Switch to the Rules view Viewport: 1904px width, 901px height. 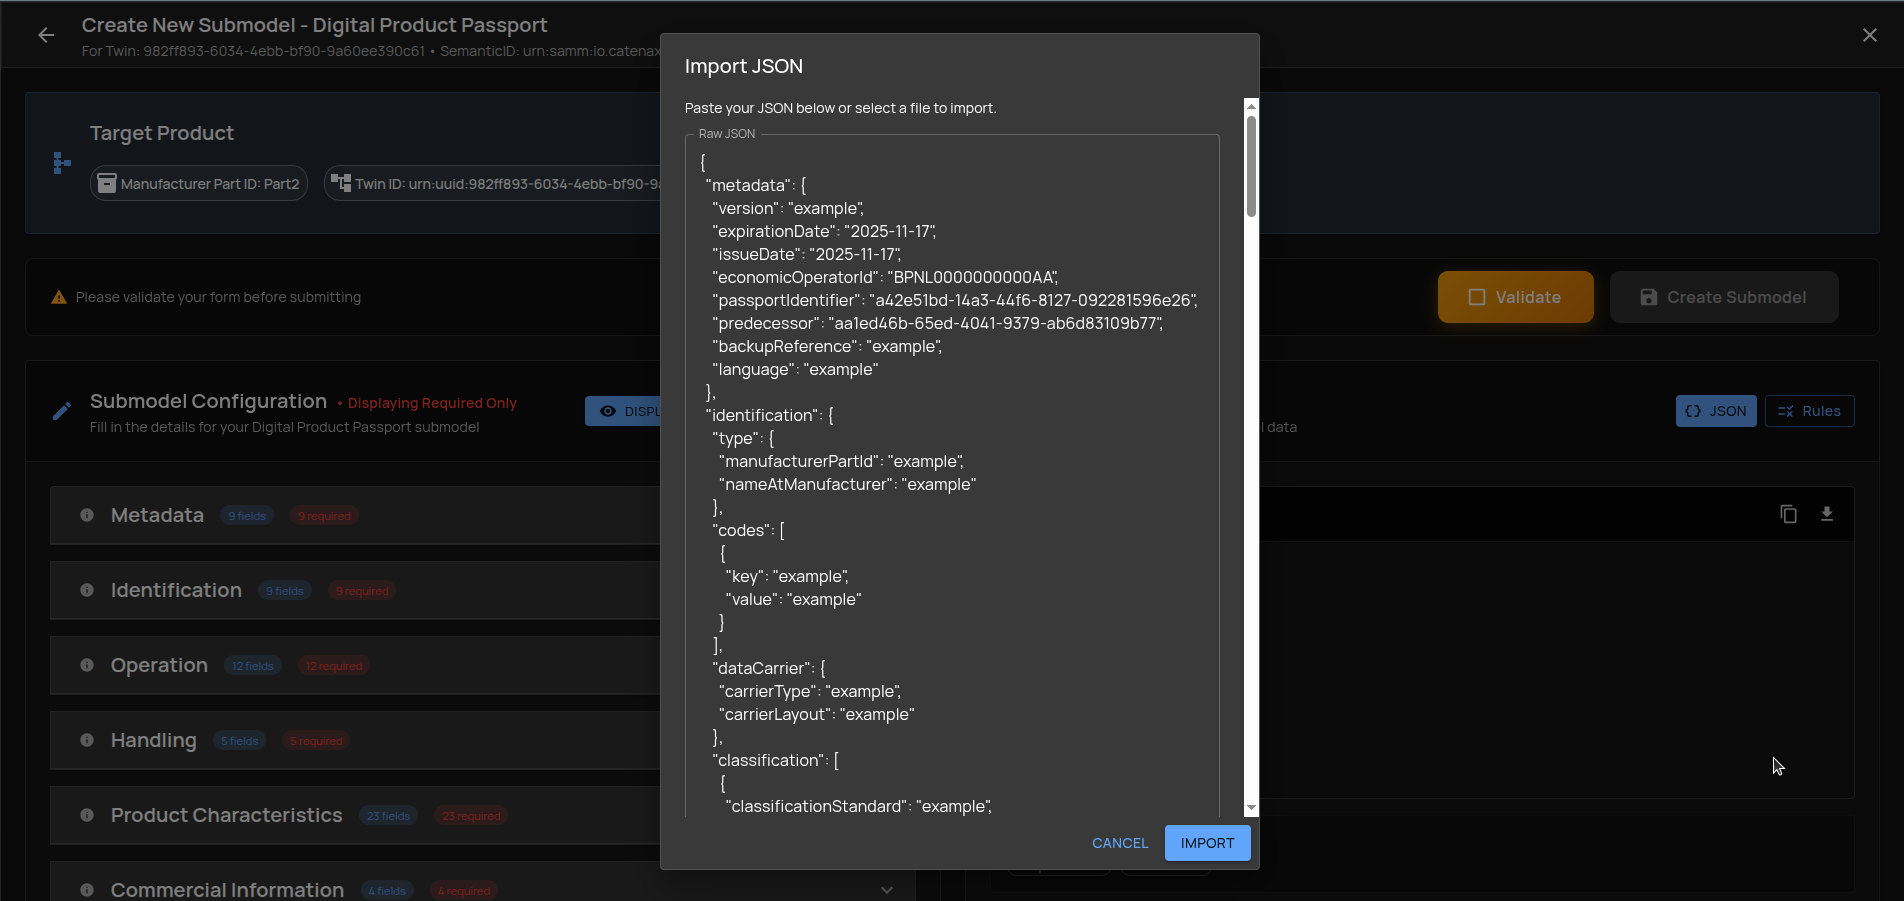coord(1809,410)
